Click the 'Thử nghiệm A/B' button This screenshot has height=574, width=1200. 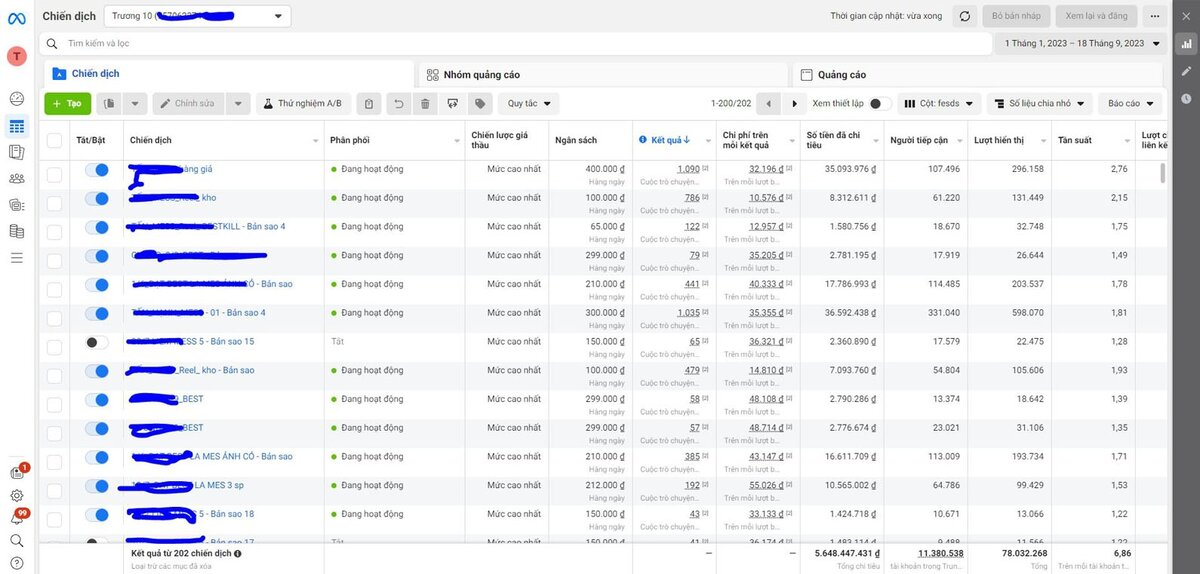303,103
